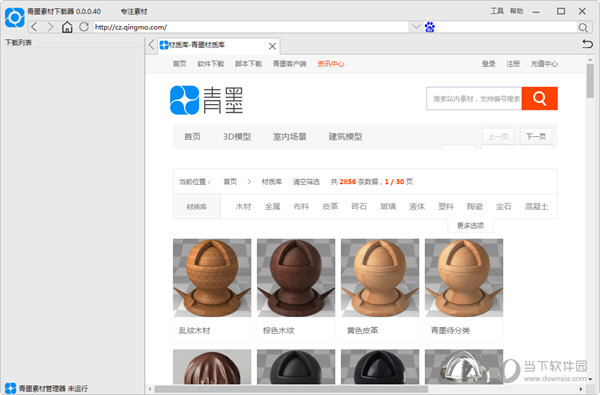Open the 帮助 menu
Image resolution: width=600 pixels, height=395 pixels.
(516, 11)
